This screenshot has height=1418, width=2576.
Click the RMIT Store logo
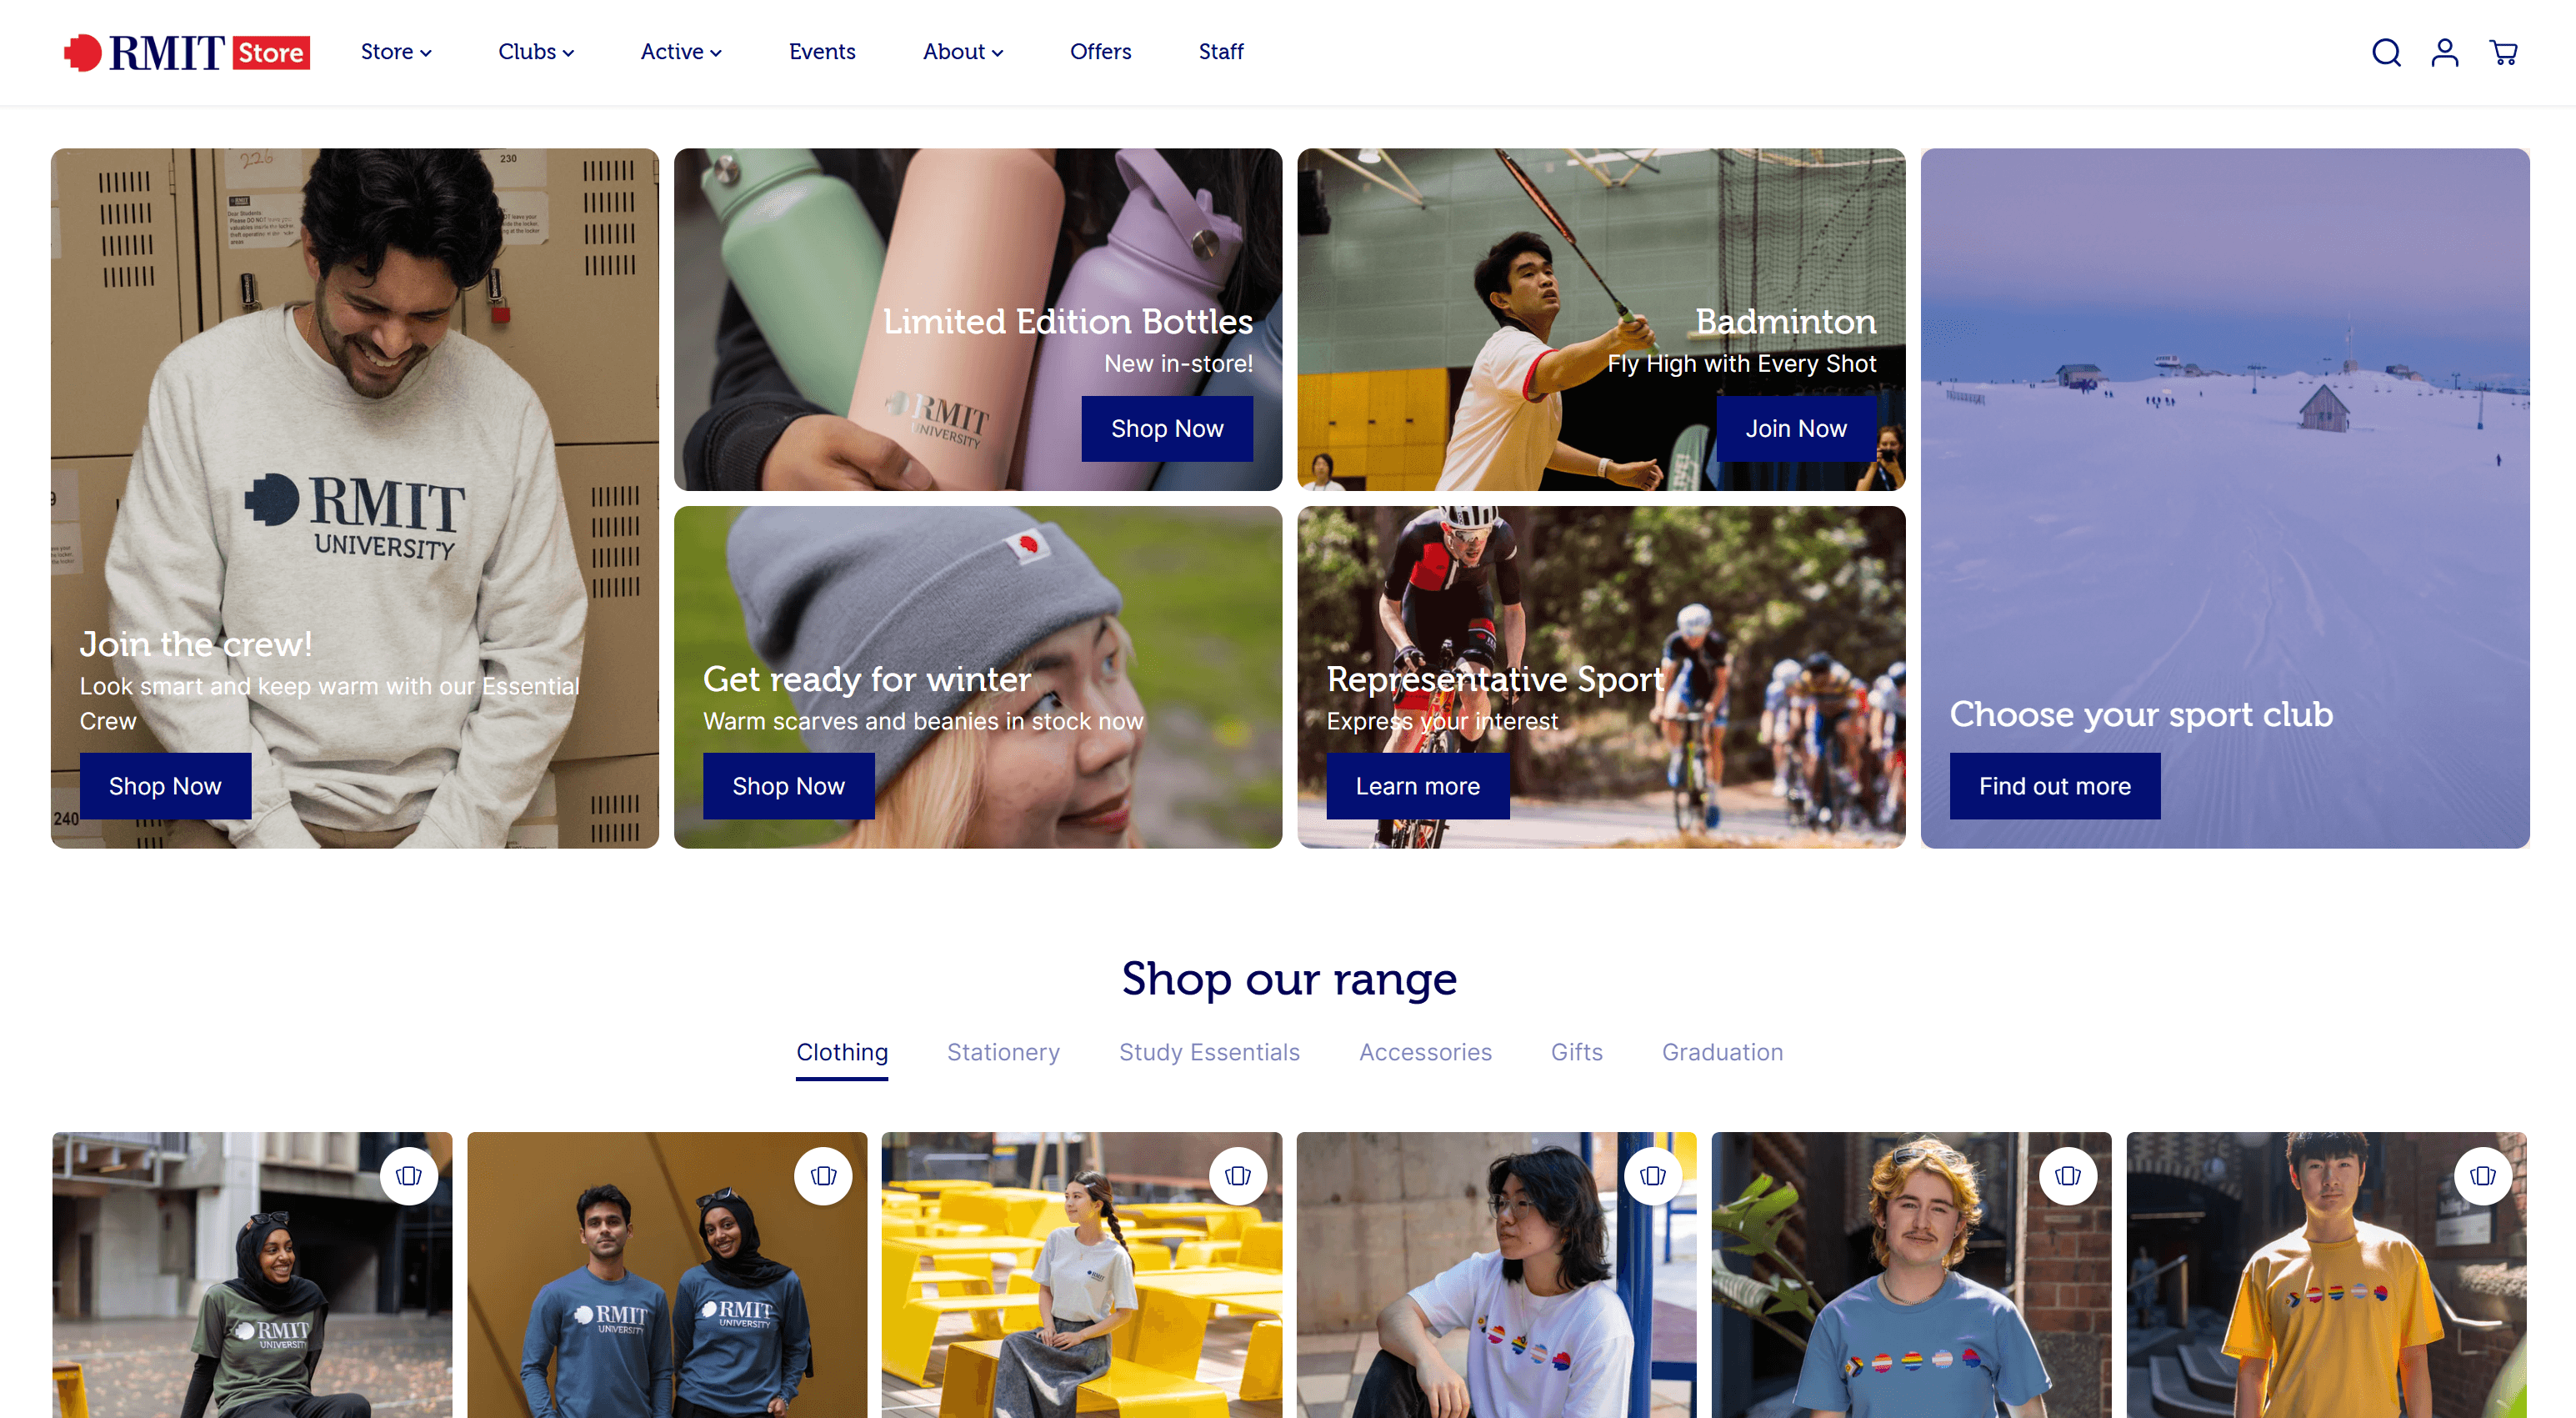click(x=187, y=52)
